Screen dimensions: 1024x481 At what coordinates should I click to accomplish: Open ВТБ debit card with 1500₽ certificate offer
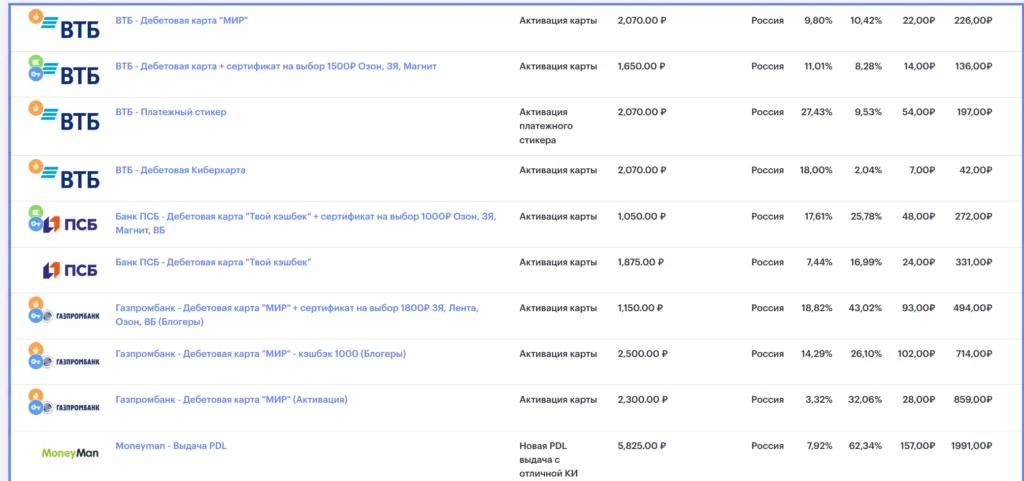coord(276,66)
